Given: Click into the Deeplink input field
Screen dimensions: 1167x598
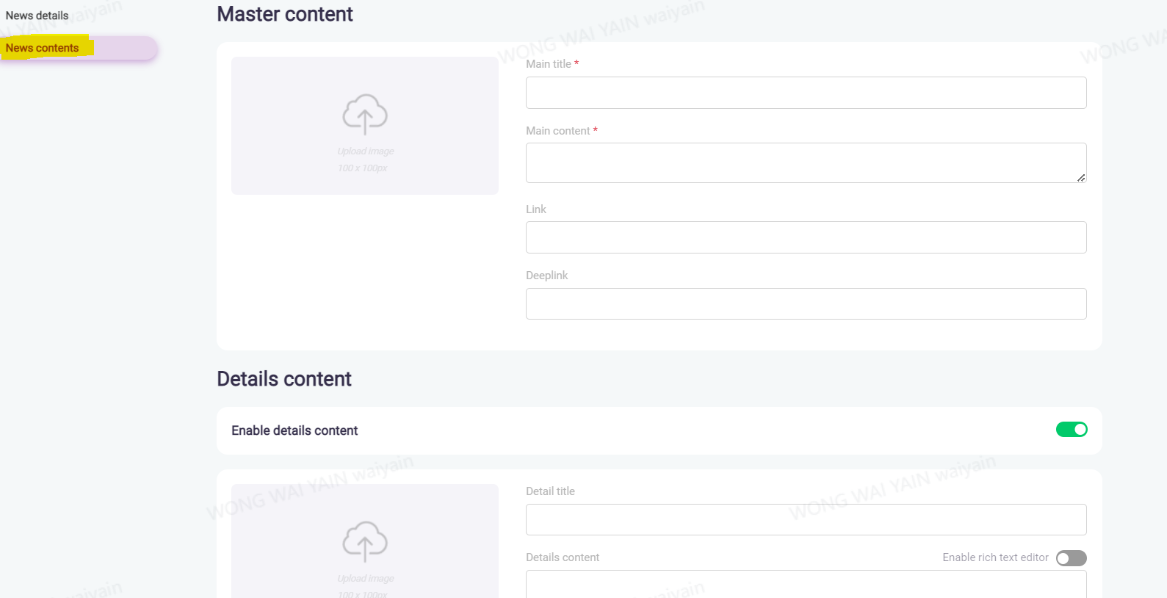Looking at the screenshot, I should click(x=805, y=304).
